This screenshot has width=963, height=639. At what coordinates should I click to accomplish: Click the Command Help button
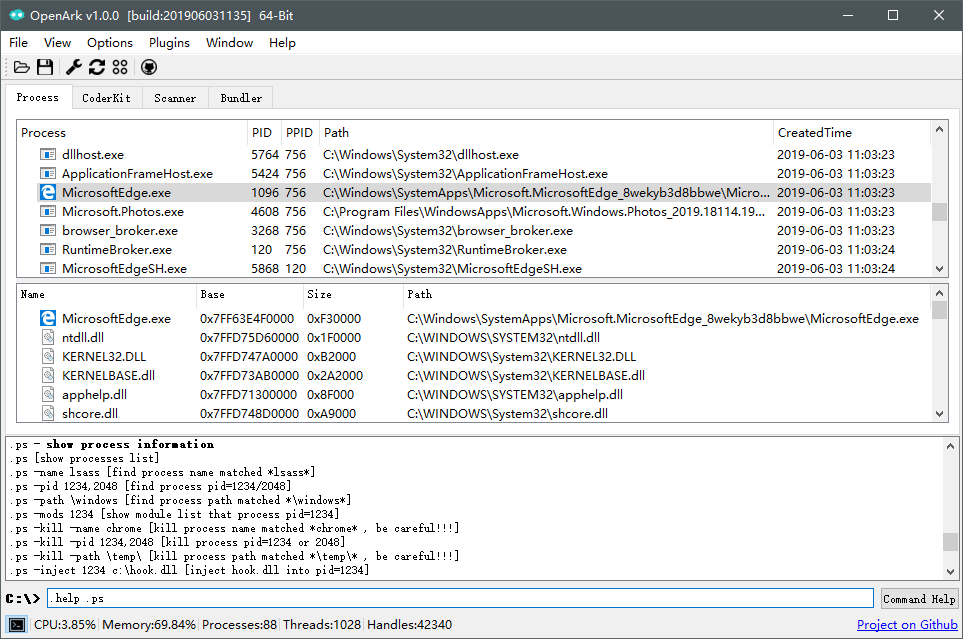click(919, 598)
